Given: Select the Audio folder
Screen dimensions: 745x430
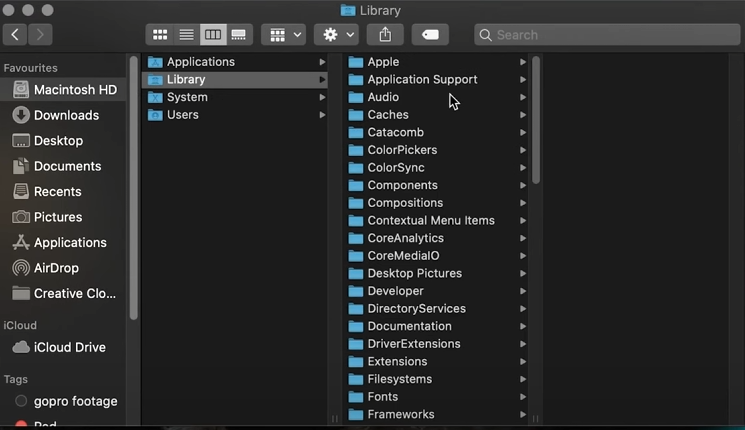Looking at the screenshot, I should coord(436,97).
